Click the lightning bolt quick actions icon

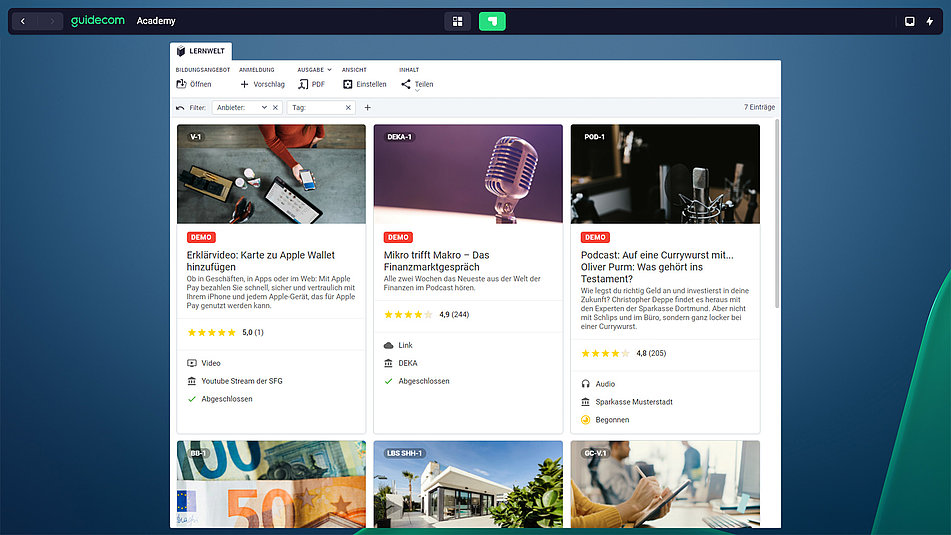pos(930,21)
